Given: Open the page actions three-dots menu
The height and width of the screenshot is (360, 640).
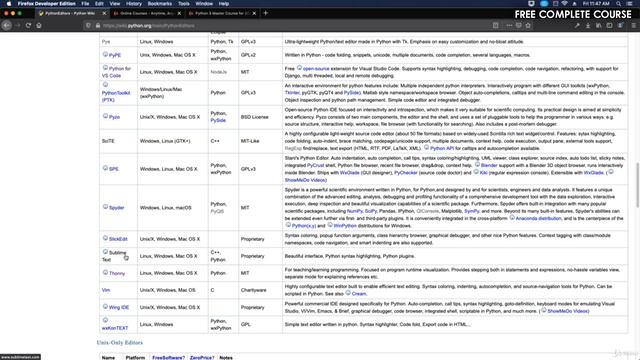Looking at the screenshot, I should [x=509, y=25].
